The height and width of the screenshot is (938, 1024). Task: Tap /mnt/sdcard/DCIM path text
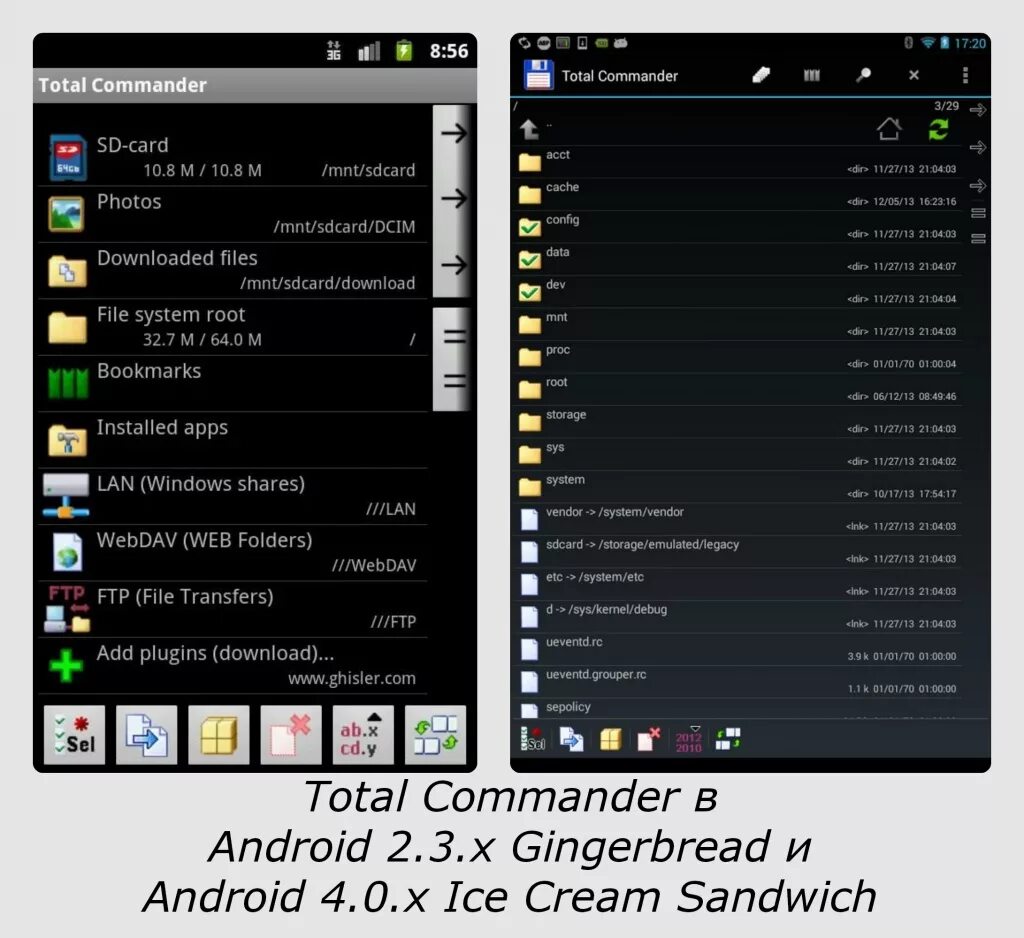tap(344, 227)
